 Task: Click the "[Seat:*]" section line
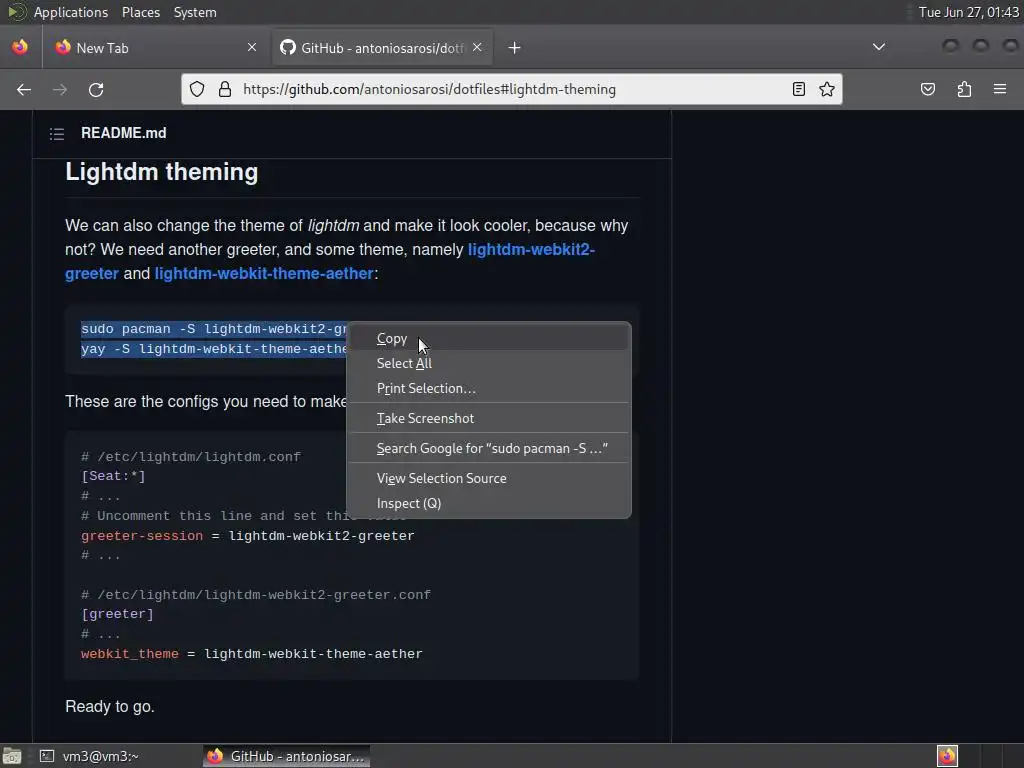click(113, 476)
